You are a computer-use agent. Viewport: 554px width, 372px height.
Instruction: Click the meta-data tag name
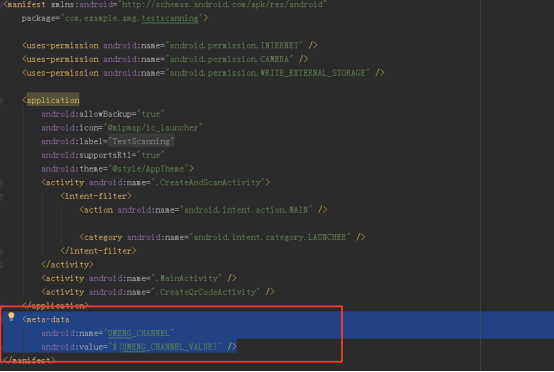tap(48, 319)
